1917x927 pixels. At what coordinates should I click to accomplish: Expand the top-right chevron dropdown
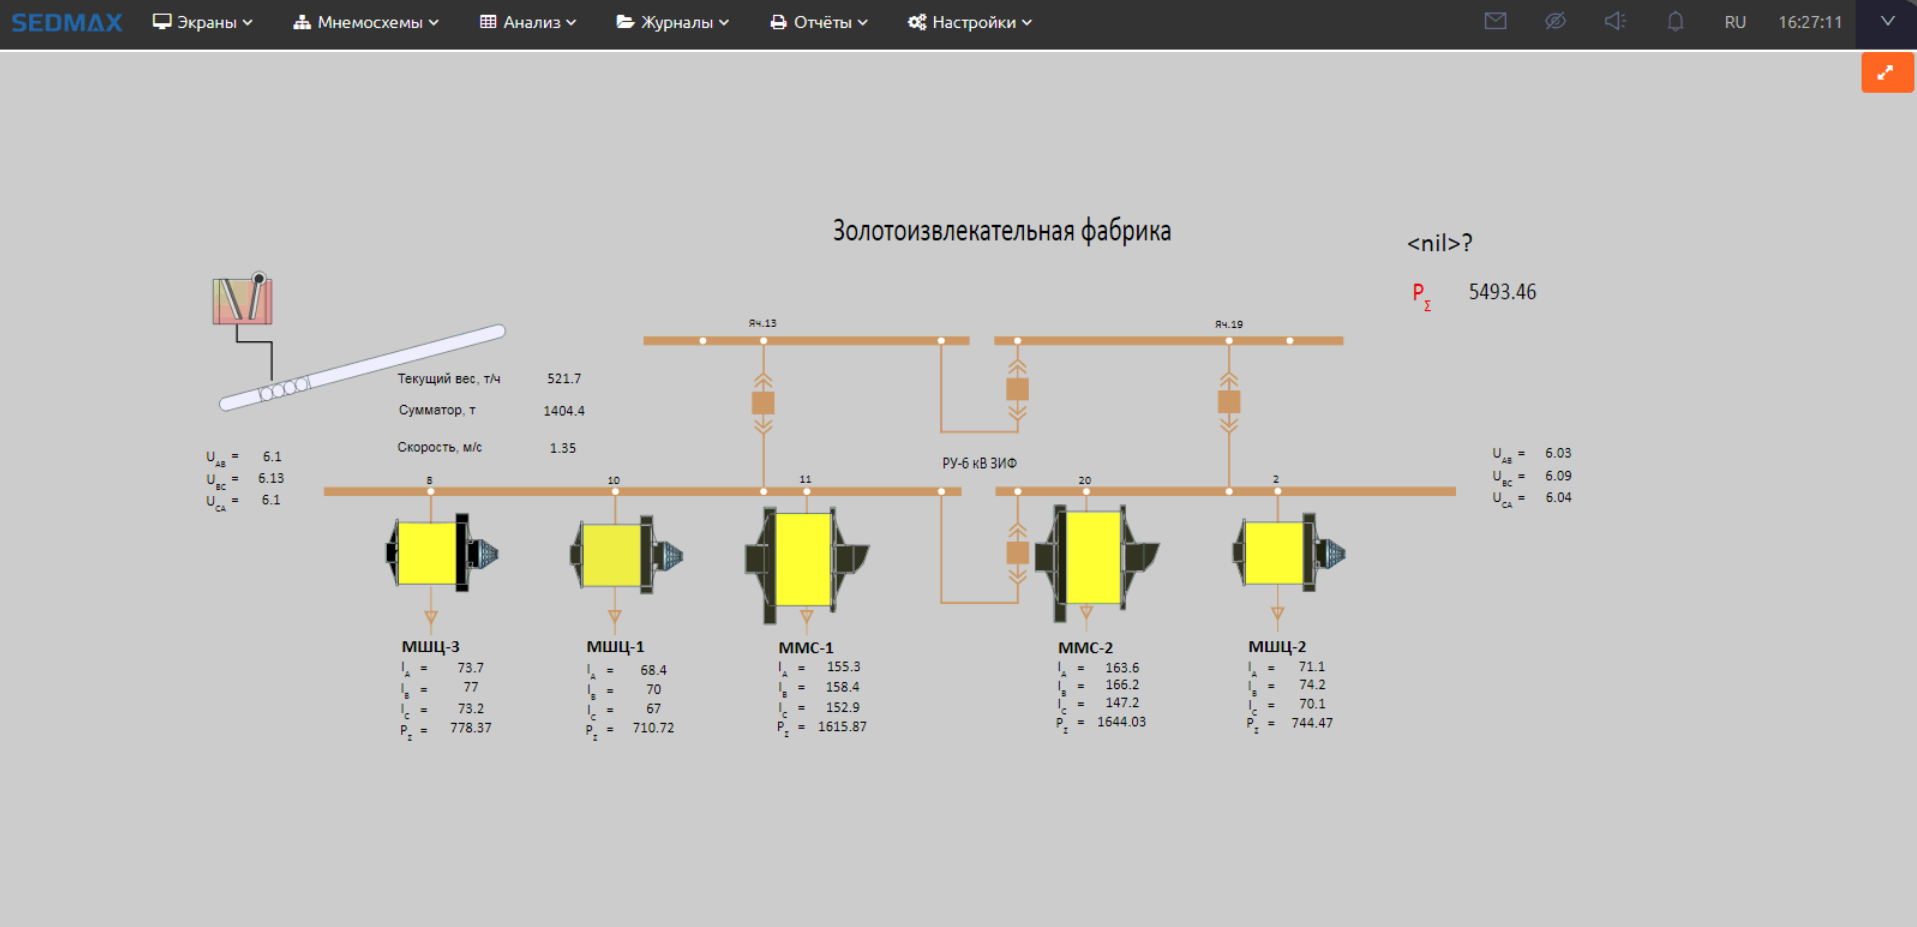[1887, 21]
